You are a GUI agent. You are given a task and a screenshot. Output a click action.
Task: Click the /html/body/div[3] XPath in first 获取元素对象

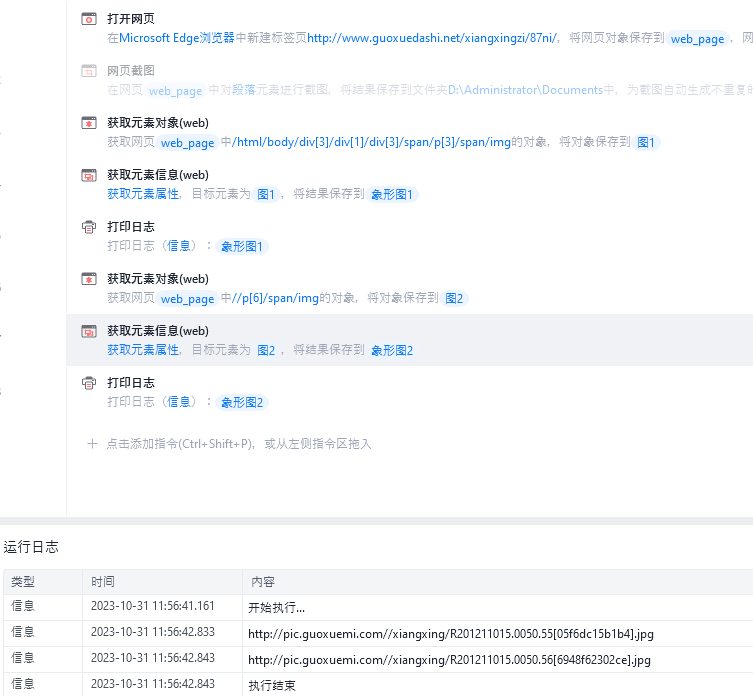tap(371, 142)
